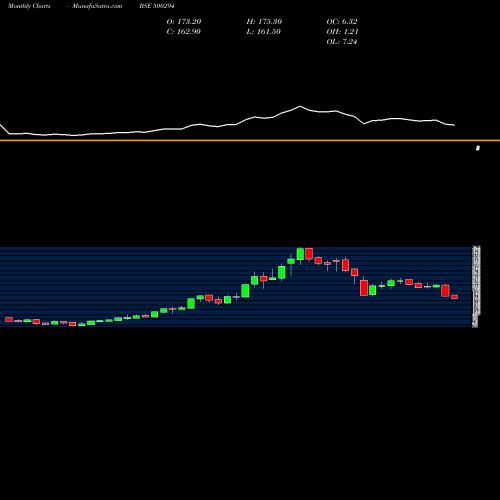Select the low price 'L: 161.50'

(263, 31)
